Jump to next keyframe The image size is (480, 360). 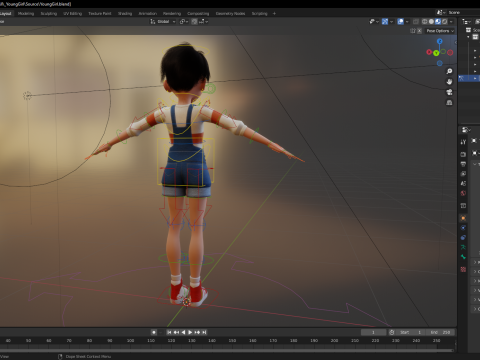click(197, 332)
